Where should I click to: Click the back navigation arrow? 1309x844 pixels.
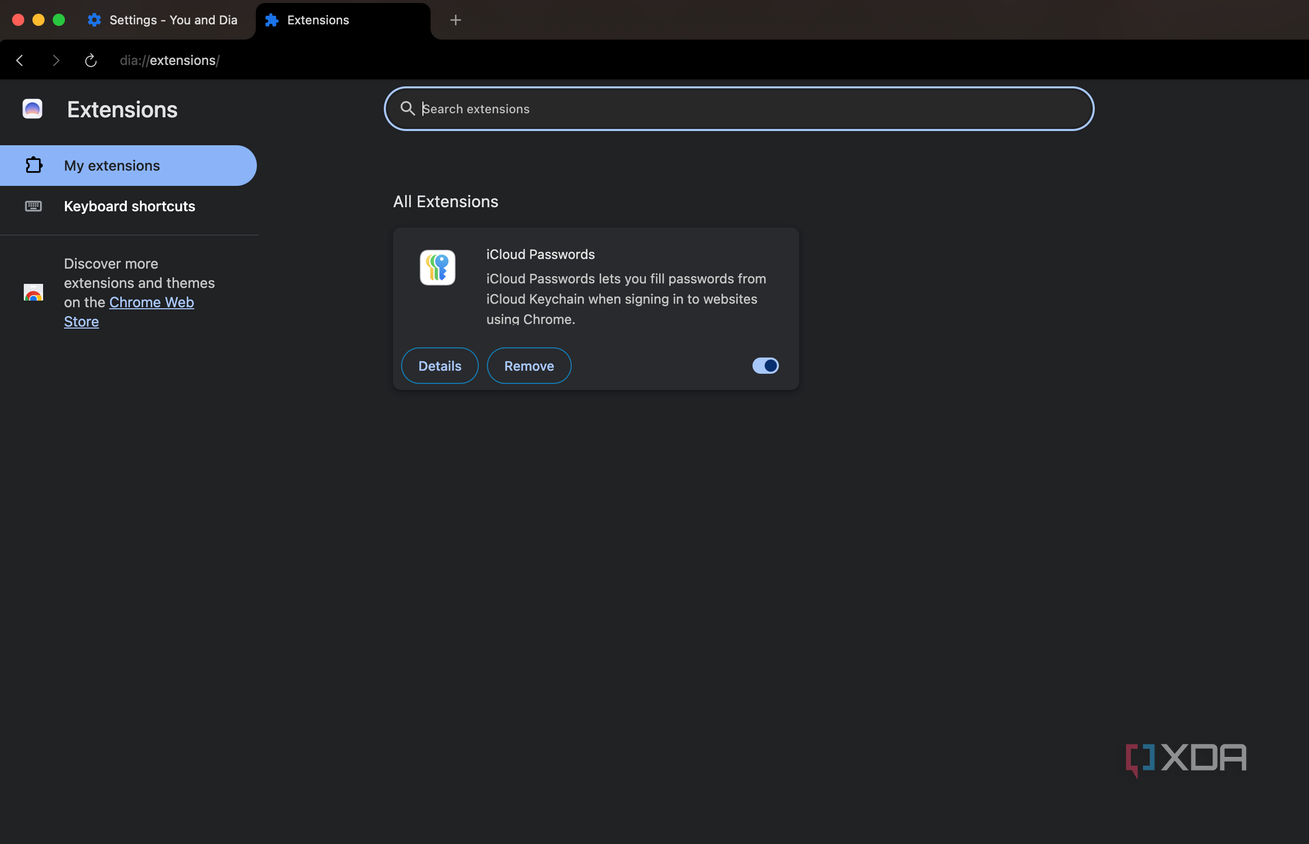(20, 60)
